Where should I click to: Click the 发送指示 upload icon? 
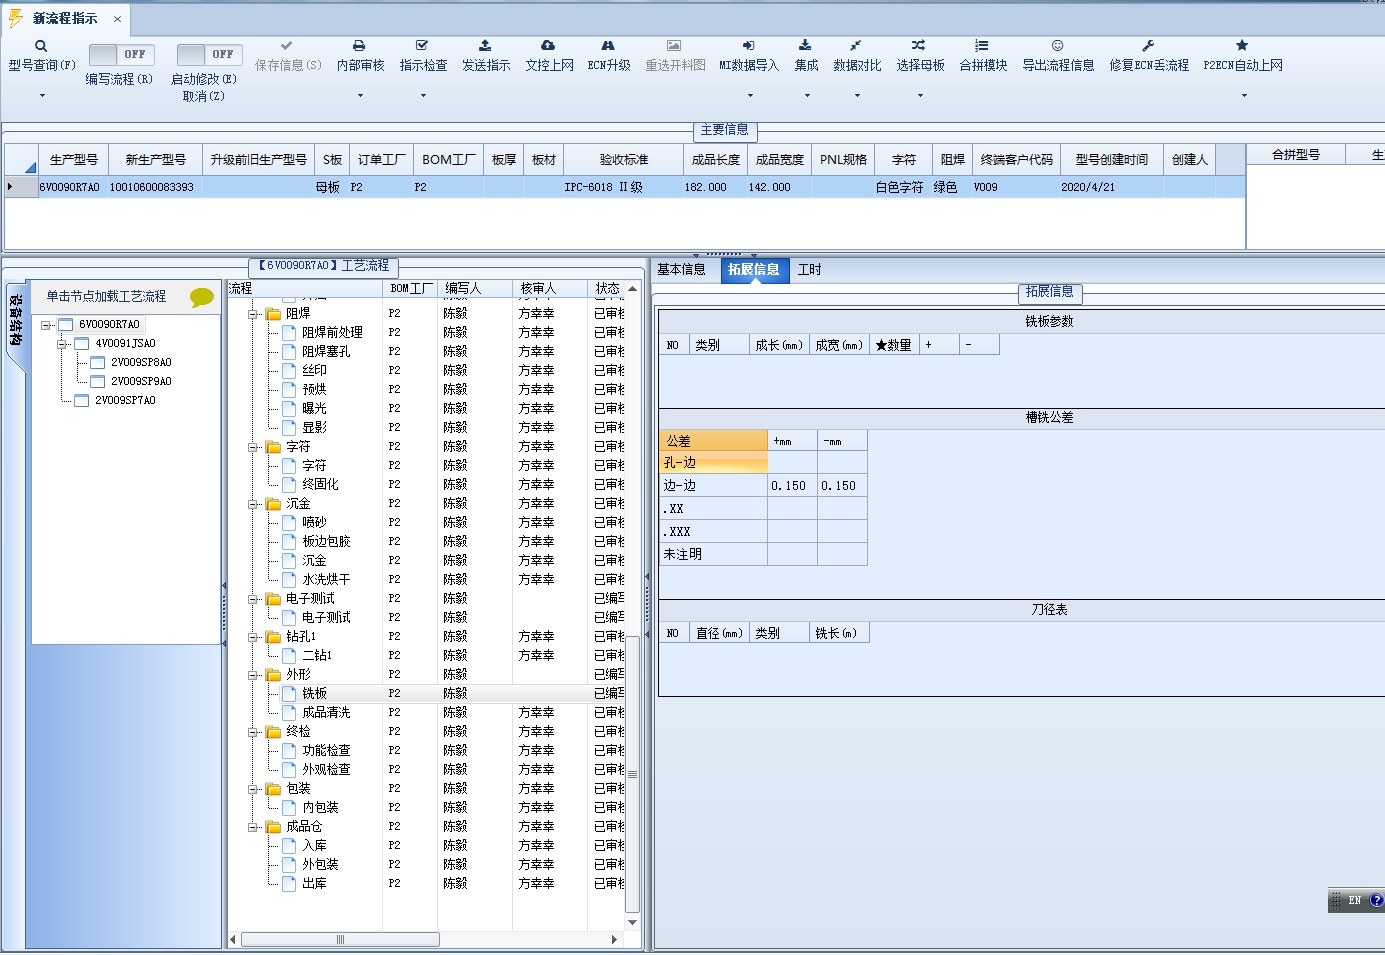pos(485,45)
